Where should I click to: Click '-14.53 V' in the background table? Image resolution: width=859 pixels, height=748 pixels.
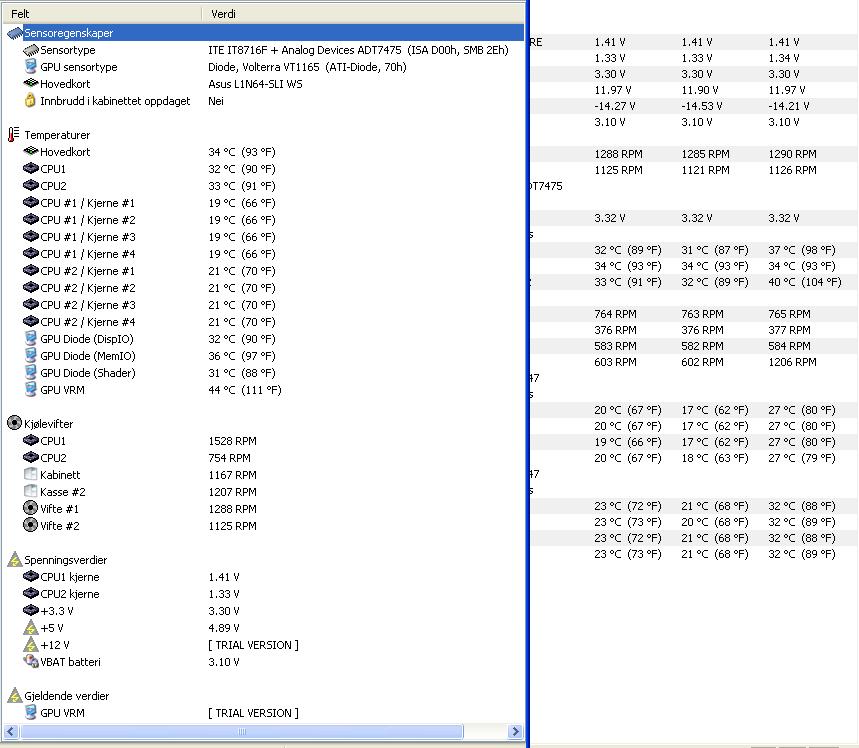(x=702, y=106)
